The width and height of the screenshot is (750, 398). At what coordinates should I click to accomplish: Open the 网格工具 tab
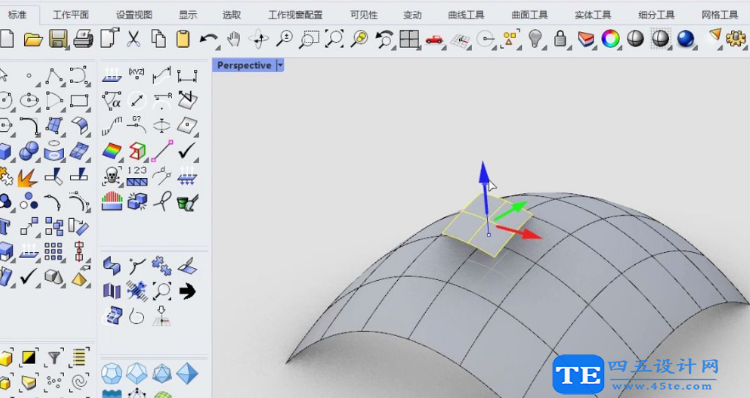click(x=719, y=15)
